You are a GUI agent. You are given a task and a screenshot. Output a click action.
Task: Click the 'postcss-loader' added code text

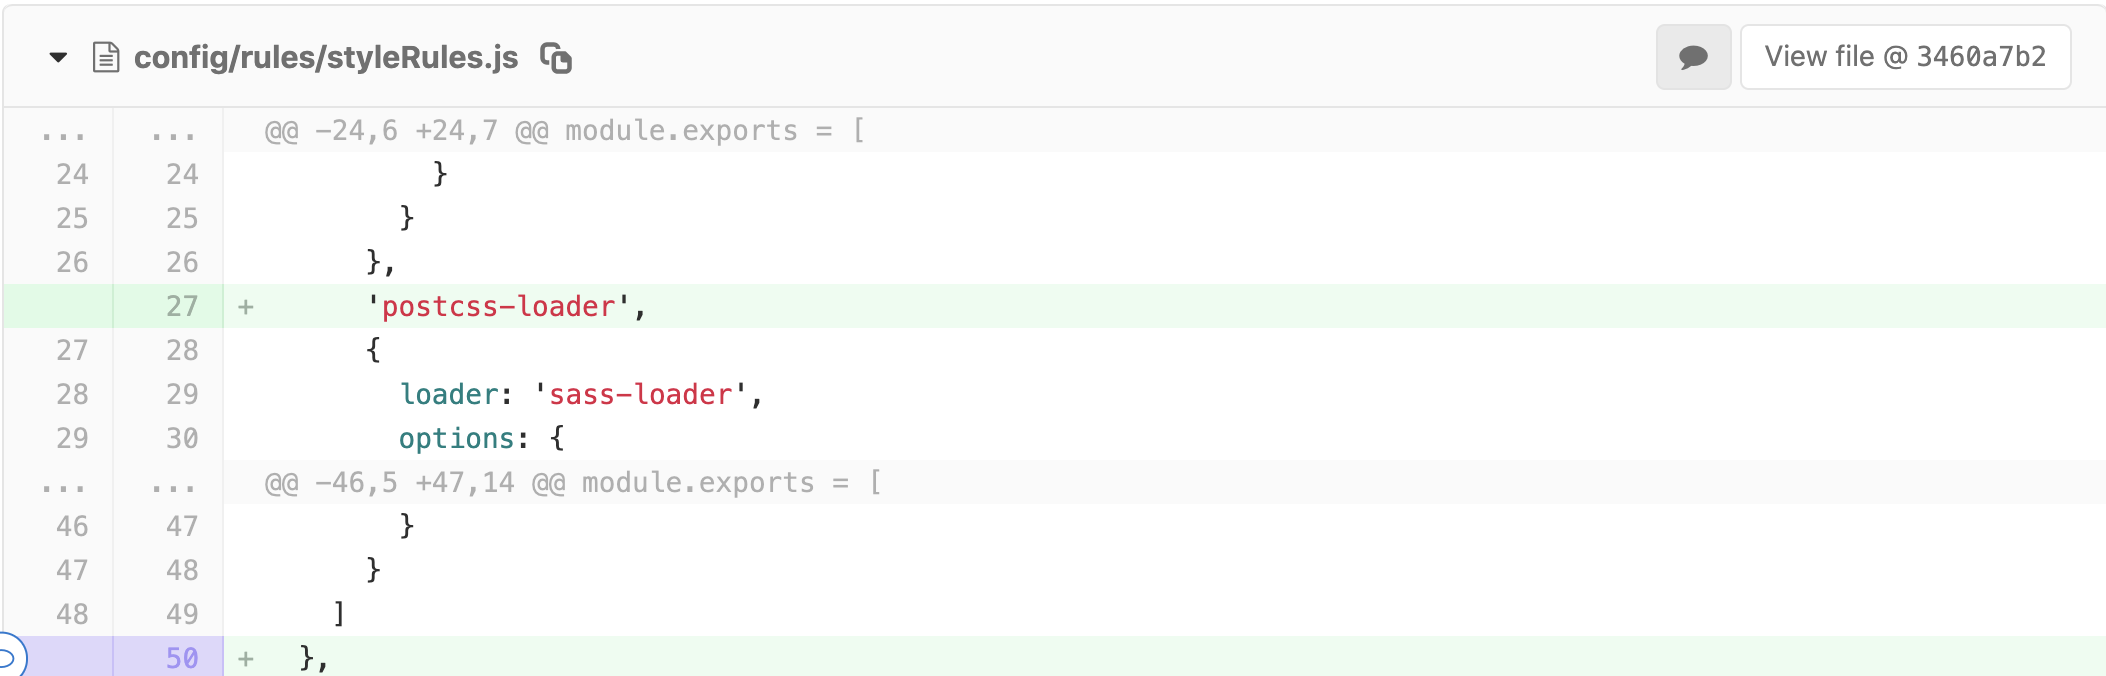498,307
